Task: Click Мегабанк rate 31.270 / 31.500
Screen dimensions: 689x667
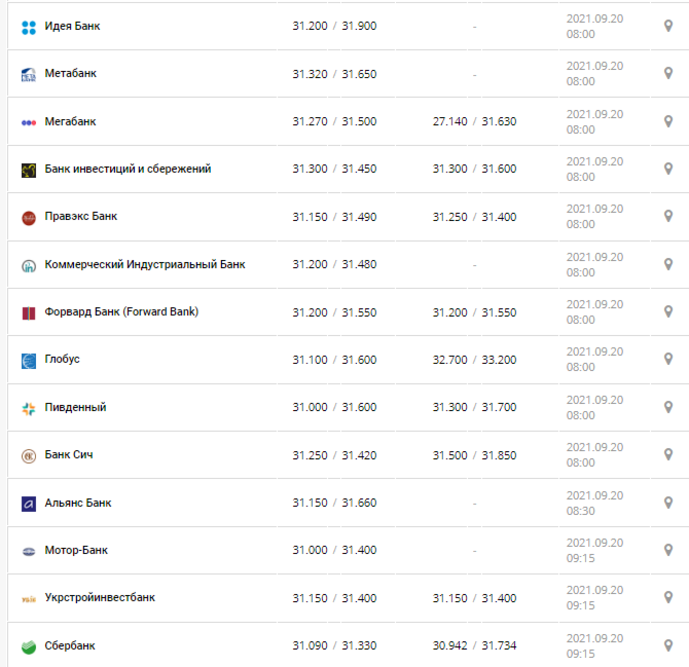Action: coord(334,121)
